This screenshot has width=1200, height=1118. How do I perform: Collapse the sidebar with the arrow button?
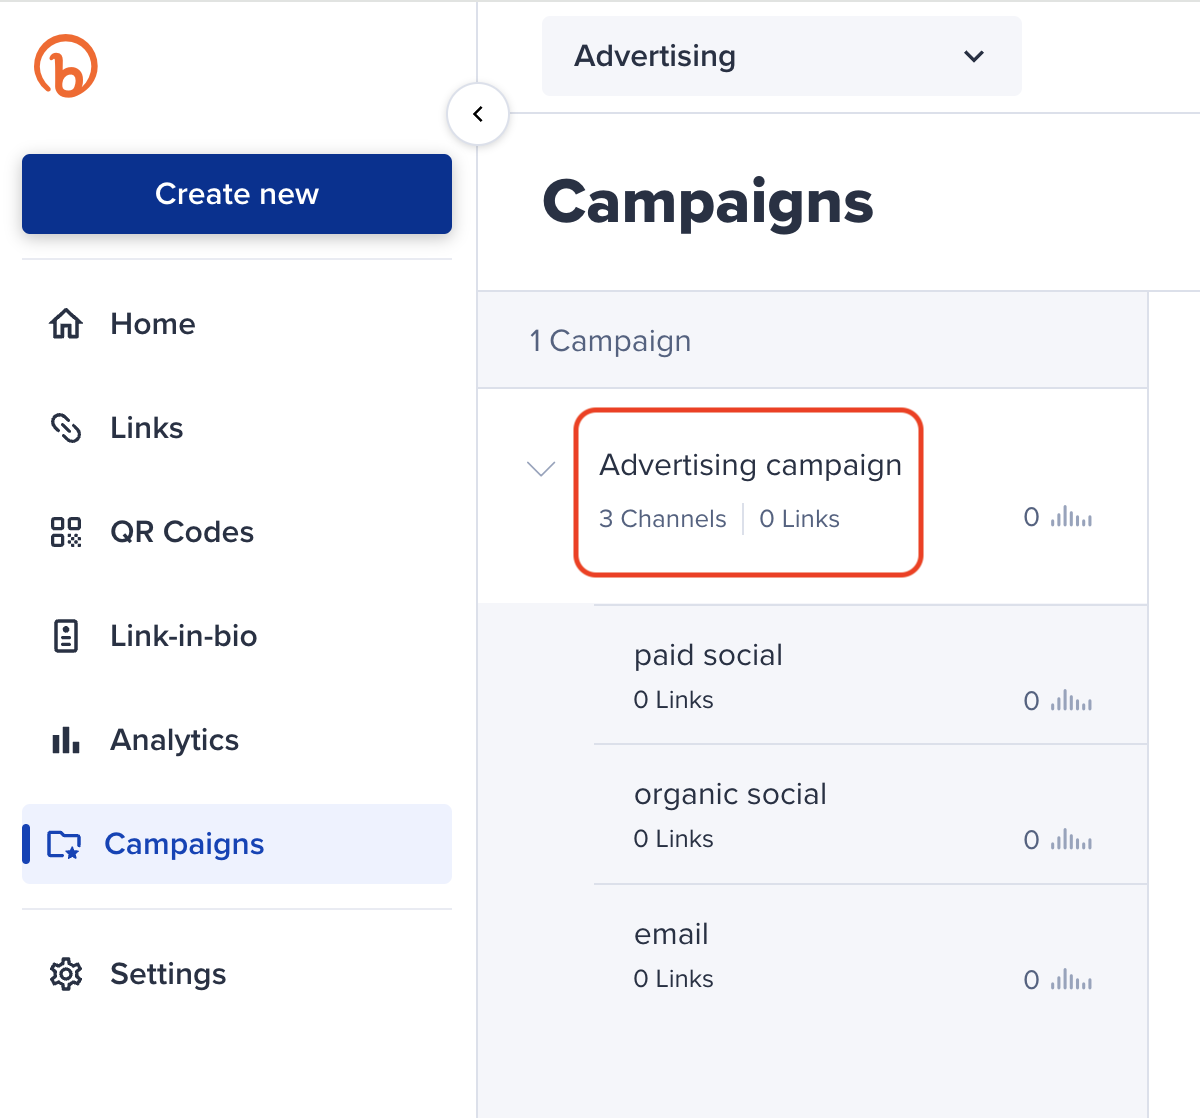point(478,113)
